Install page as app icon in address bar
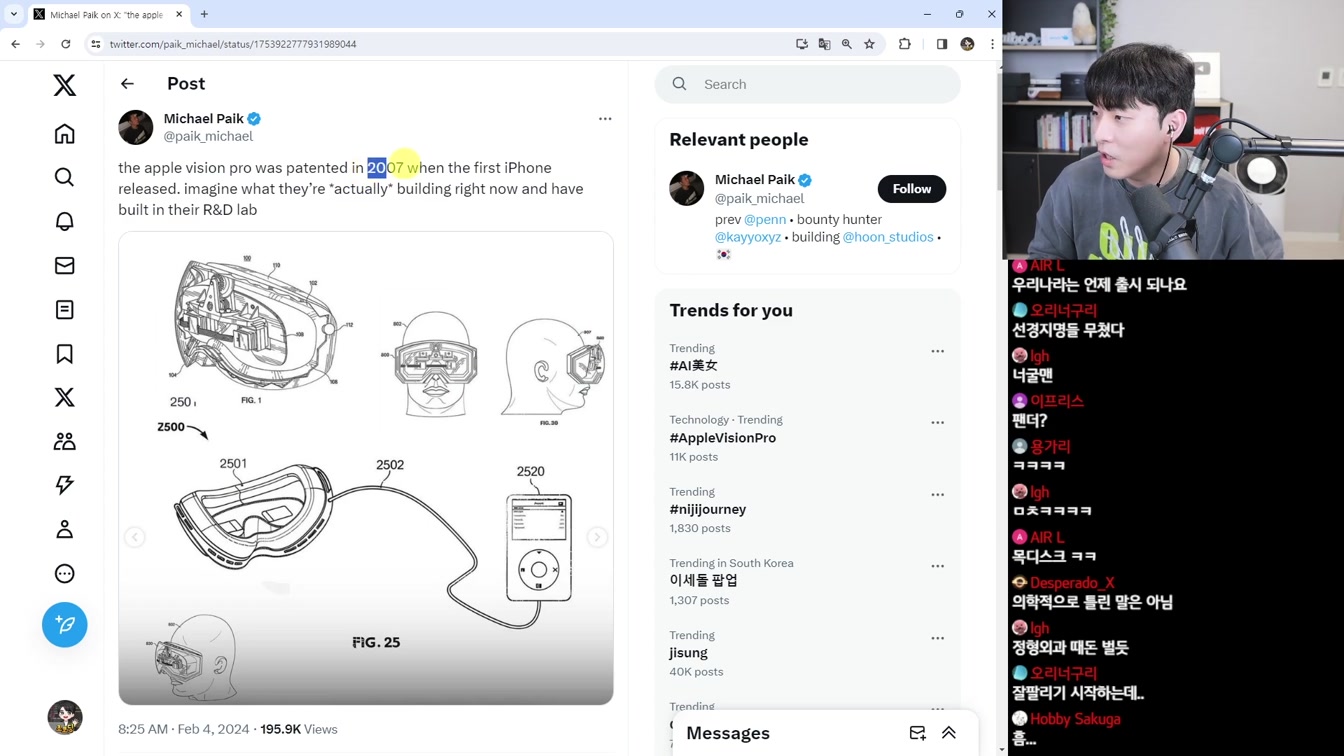Image resolution: width=1344 pixels, height=756 pixels. (802, 44)
